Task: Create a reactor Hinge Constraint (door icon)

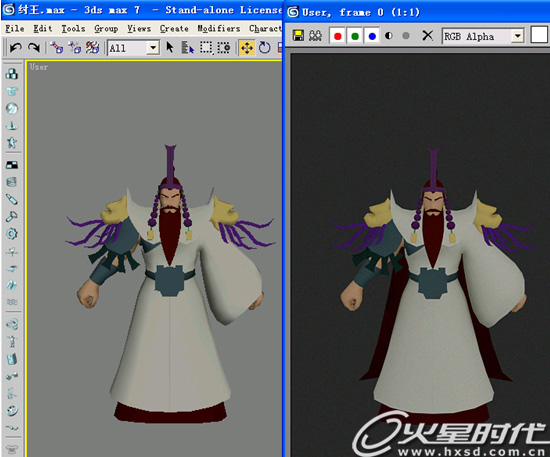Action: pyautogui.click(x=12, y=359)
